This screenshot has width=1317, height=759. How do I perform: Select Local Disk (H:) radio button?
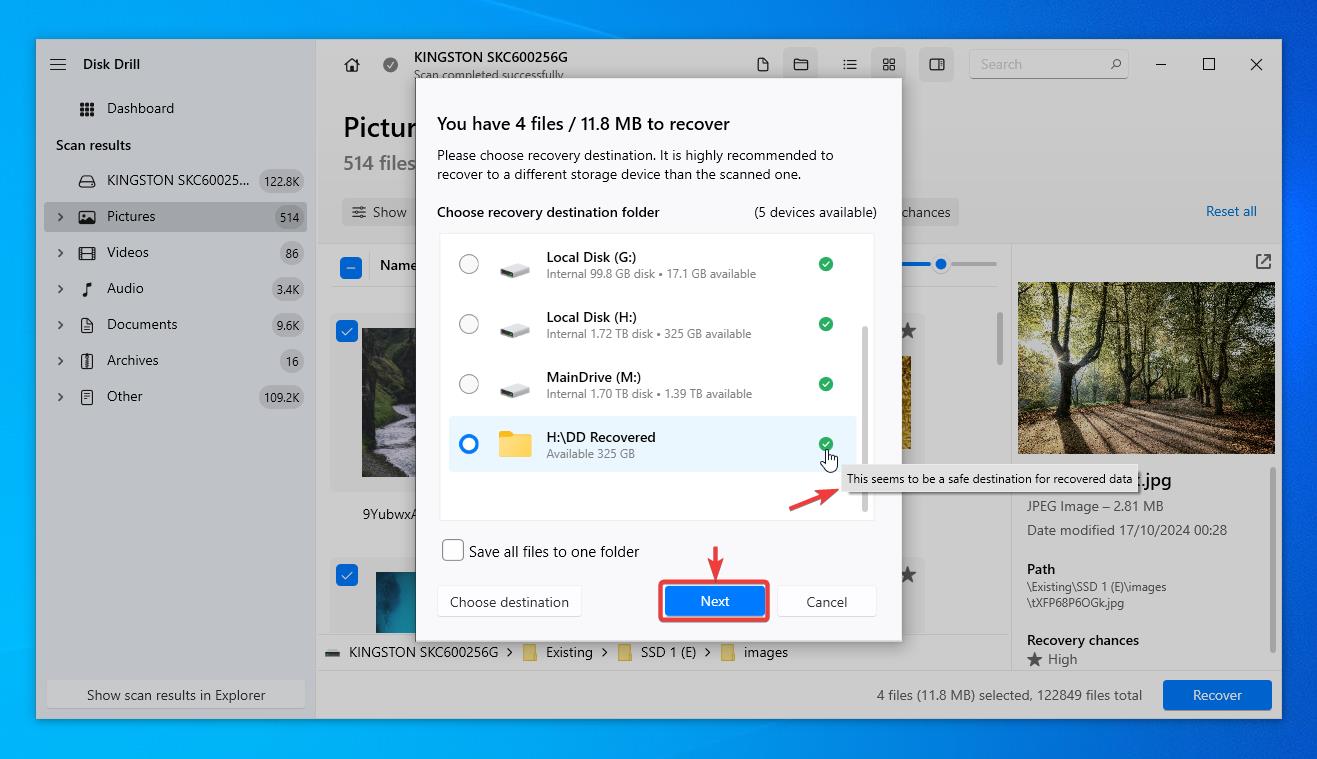tap(468, 324)
